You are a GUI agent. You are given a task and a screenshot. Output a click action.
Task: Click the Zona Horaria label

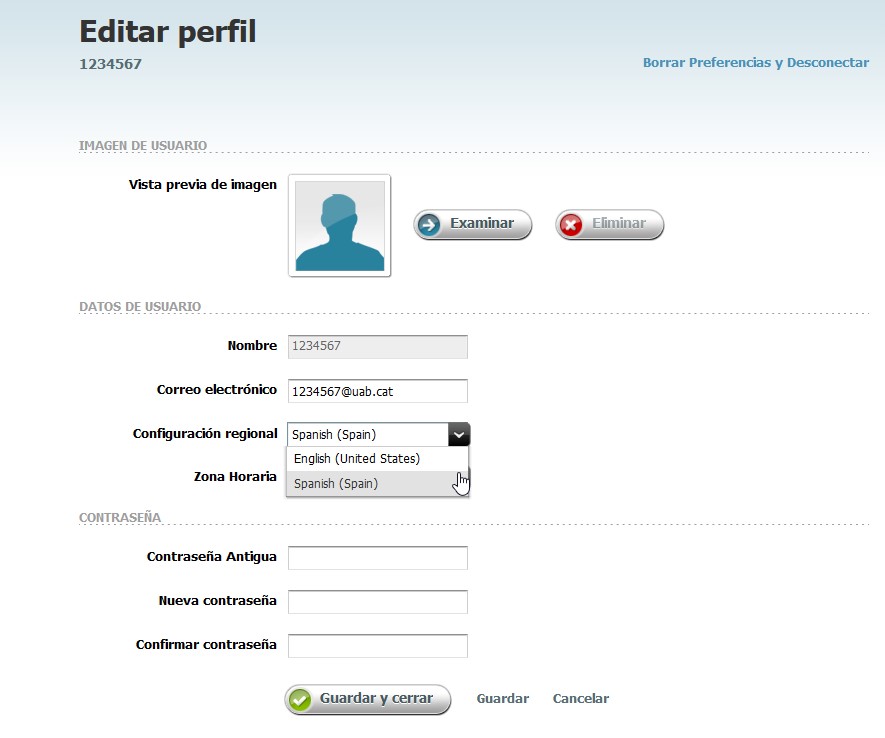click(234, 477)
